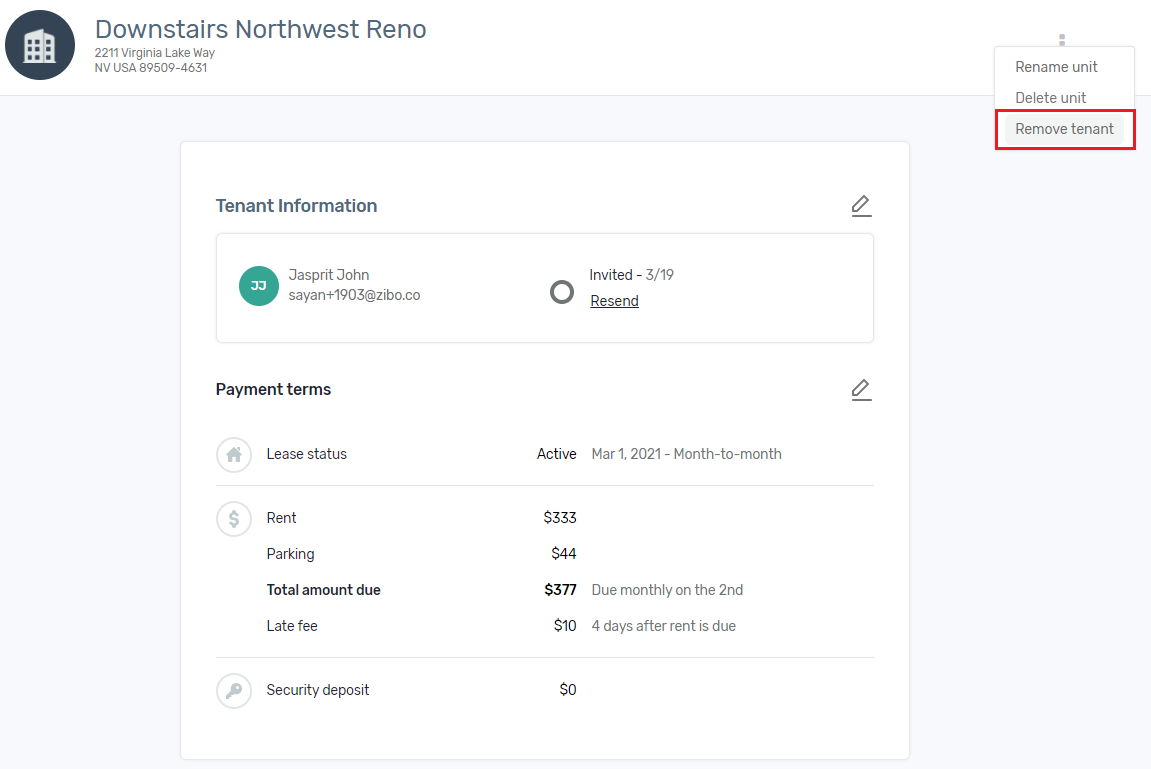Open the three-dot unit options menu

pyautogui.click(x=1061, y=40)
